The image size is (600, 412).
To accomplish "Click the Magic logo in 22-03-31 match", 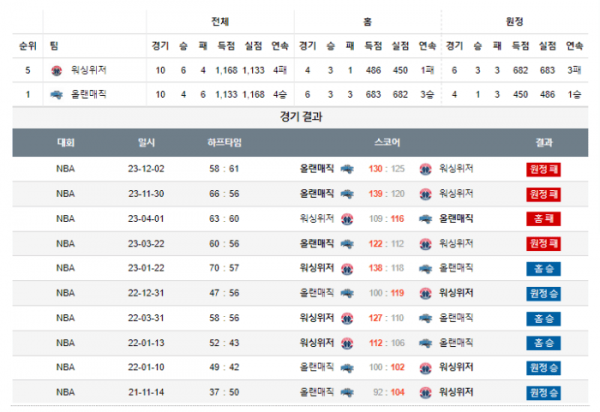I will point(425,318).
